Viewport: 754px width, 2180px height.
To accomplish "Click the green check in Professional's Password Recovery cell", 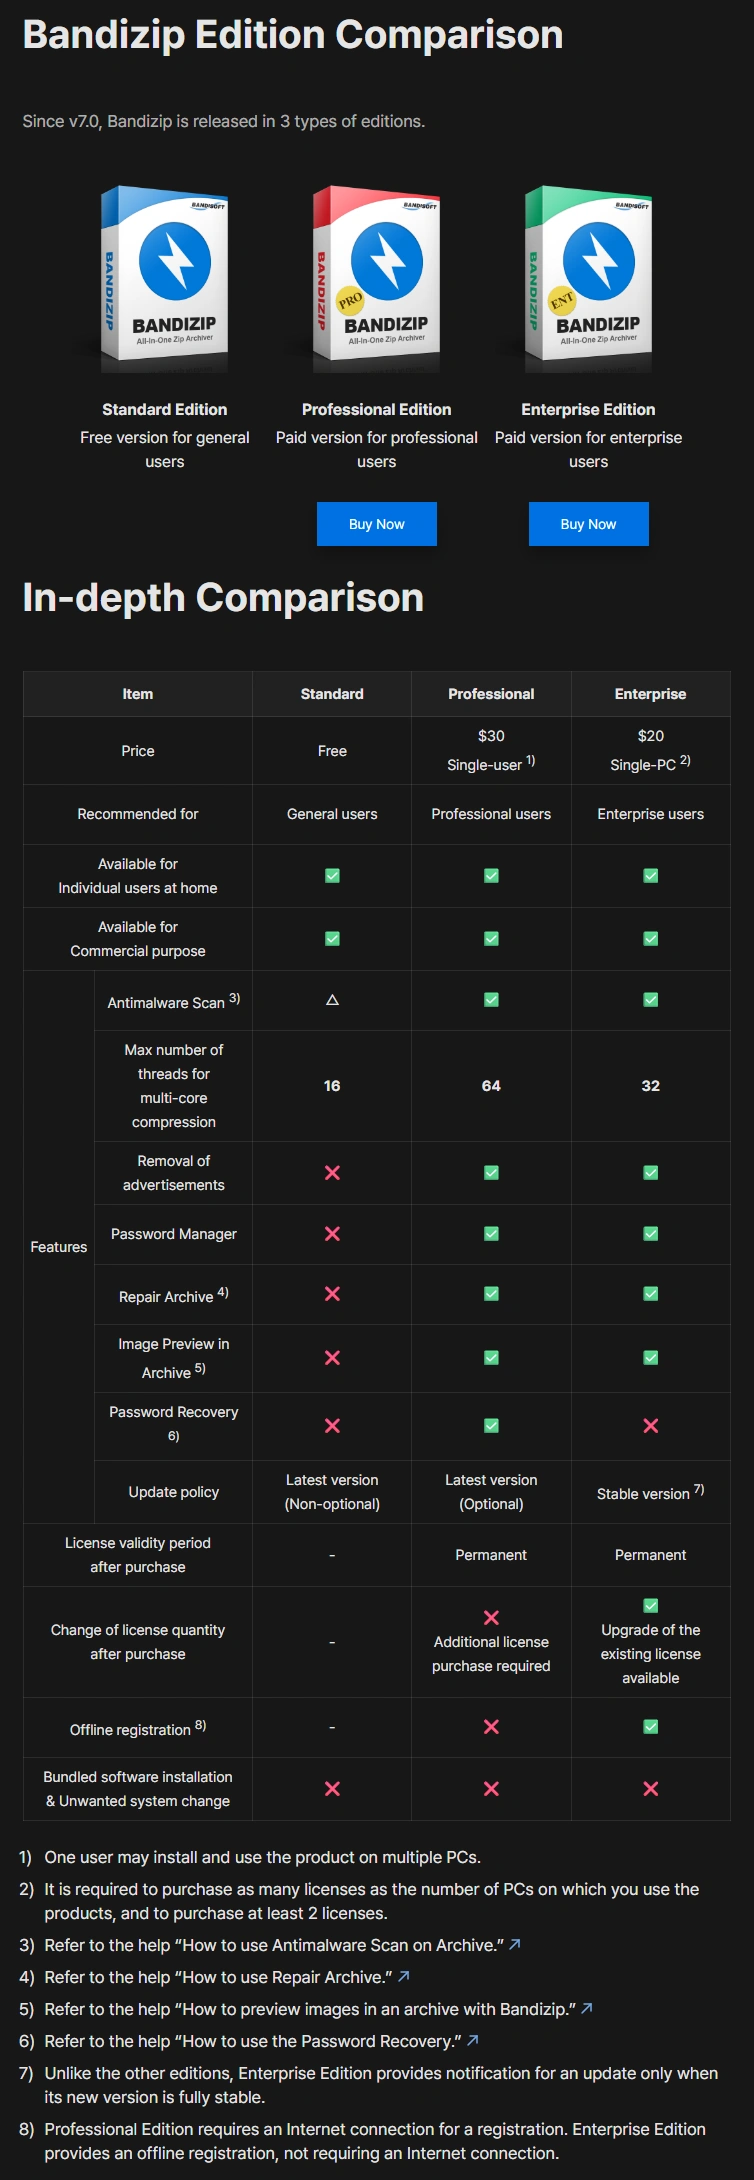I will (x=491, y=1426).
